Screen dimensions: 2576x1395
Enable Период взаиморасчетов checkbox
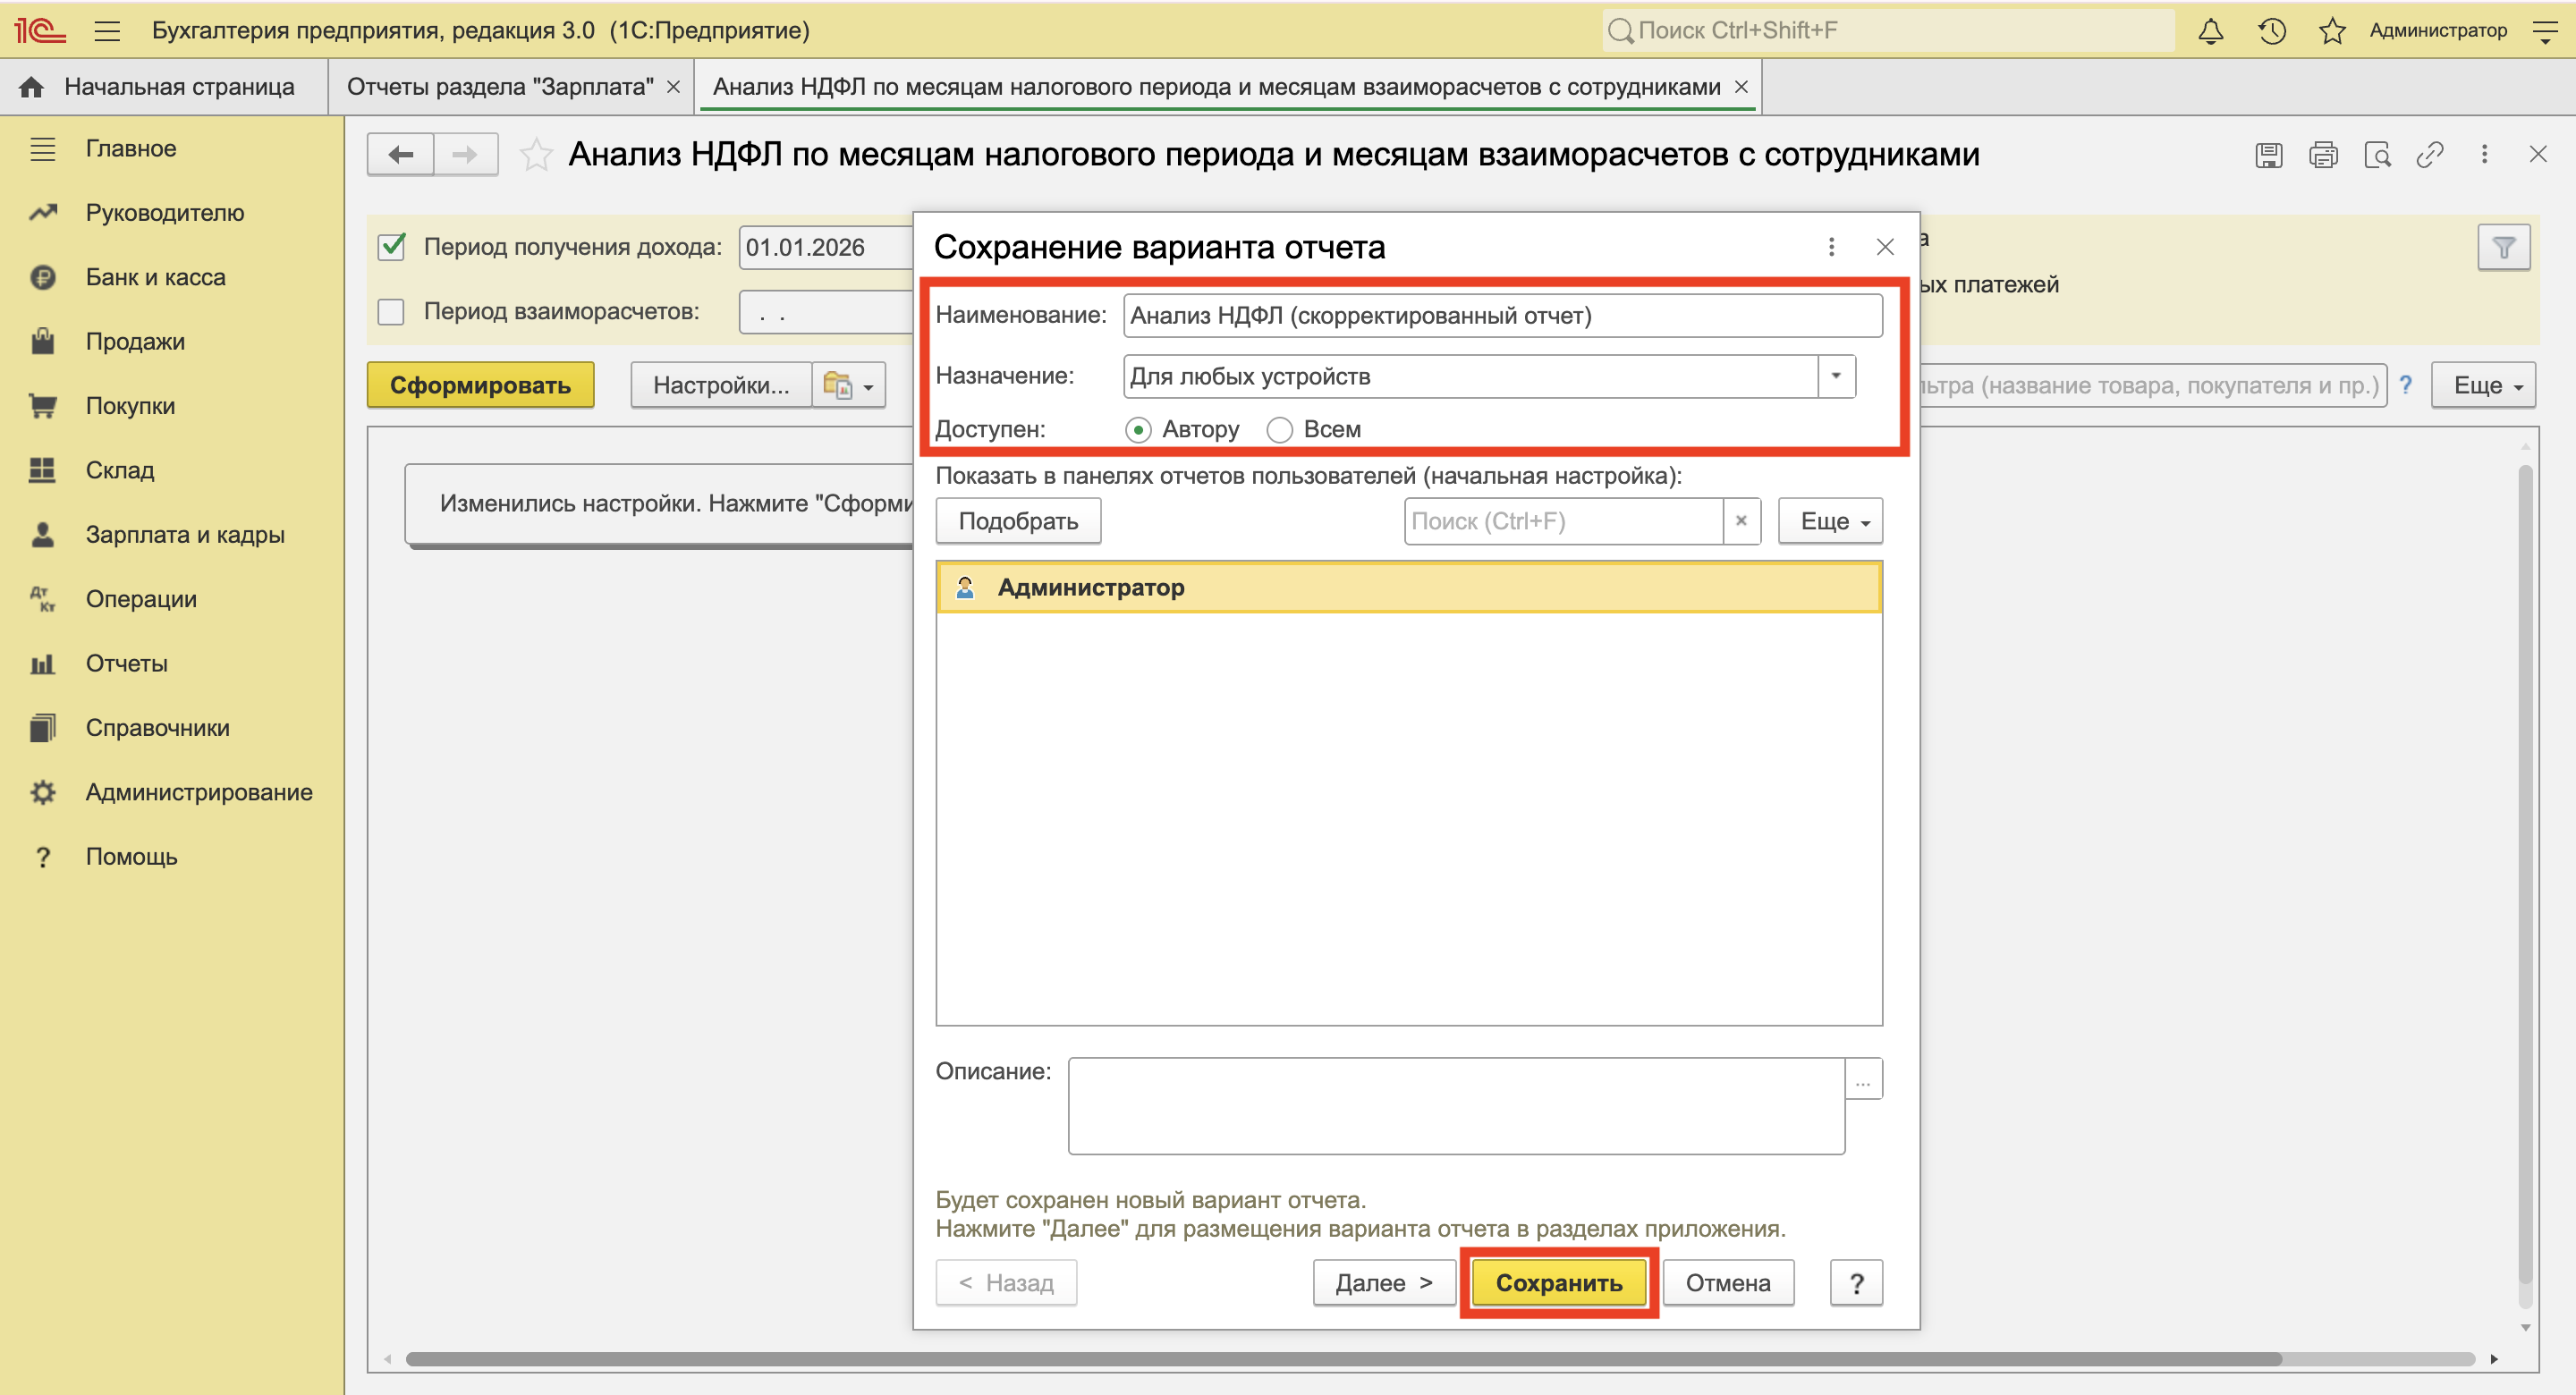pos(392,312)
